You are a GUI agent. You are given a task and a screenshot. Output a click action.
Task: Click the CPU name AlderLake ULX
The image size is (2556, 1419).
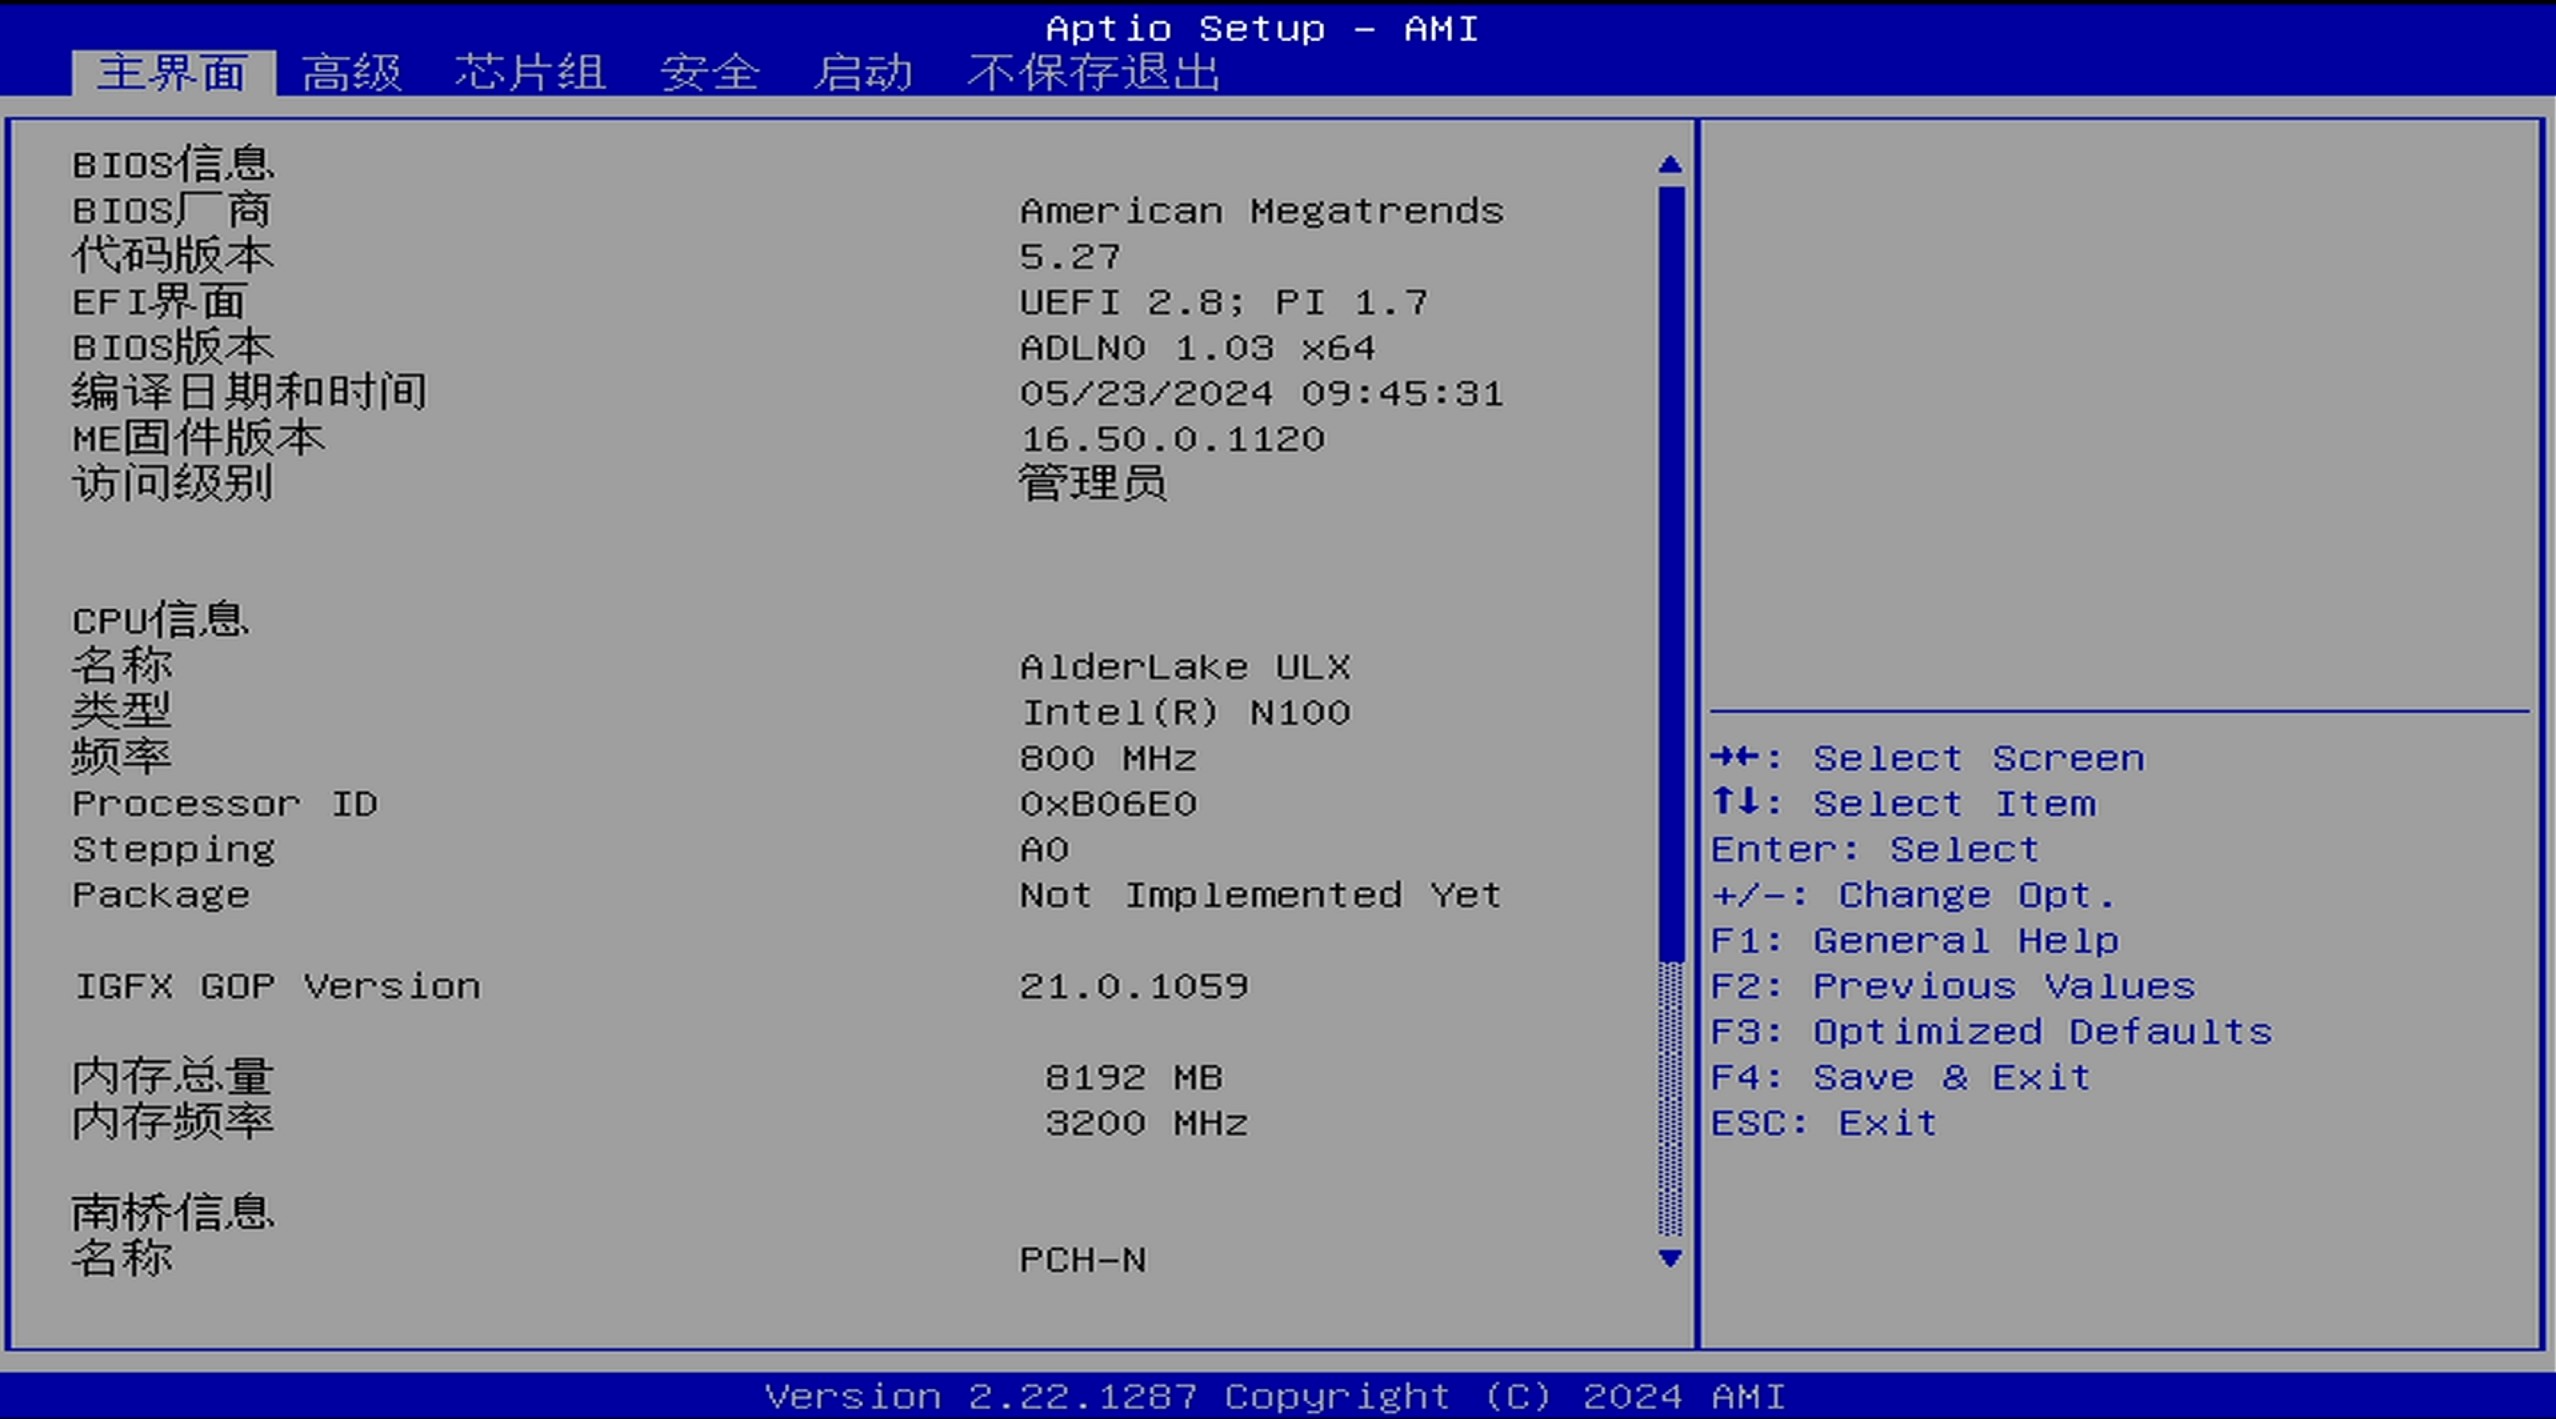(1186, 667)
